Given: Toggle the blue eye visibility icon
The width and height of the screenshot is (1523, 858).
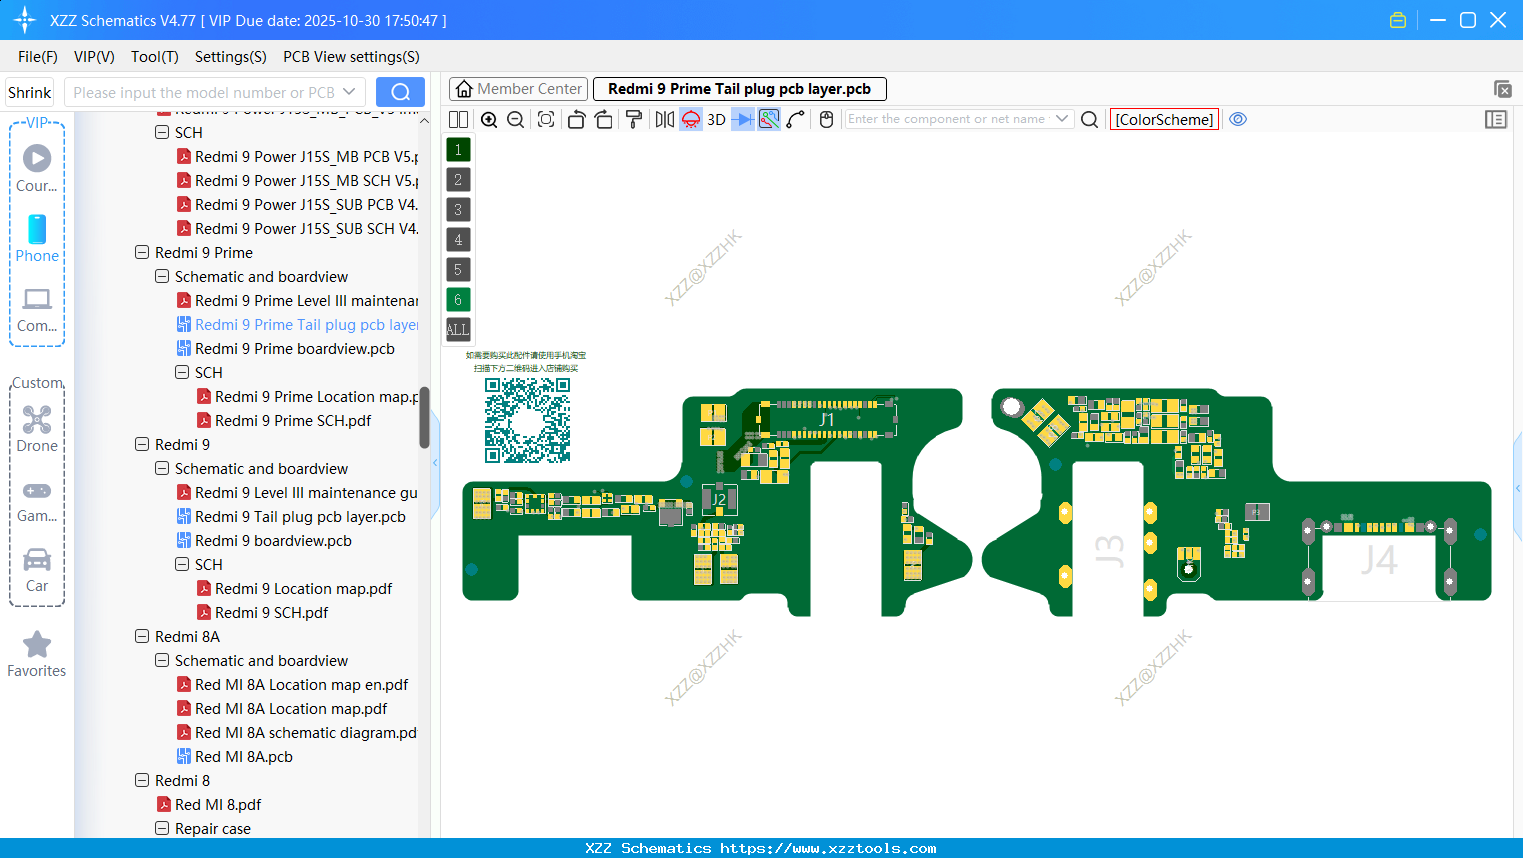Looking at the screenshot, I should point(1238,119).
